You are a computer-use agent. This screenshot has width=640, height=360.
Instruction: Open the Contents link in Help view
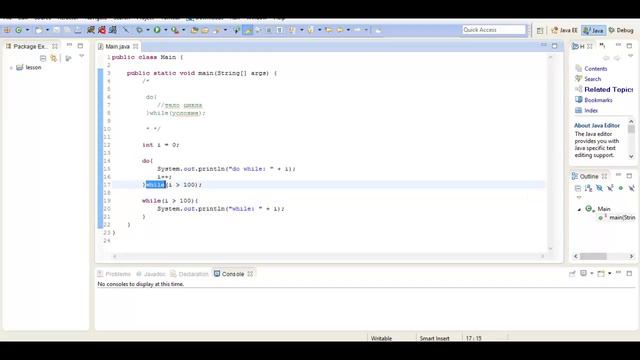coord(596,69)
